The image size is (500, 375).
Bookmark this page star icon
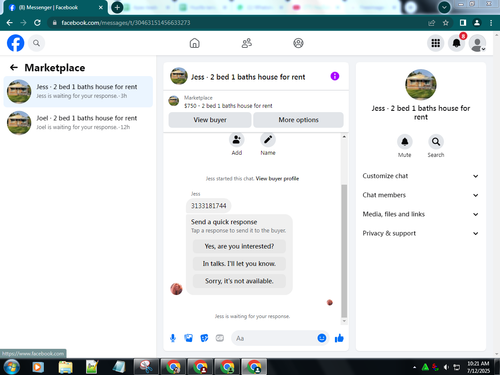tap(446, 23)
